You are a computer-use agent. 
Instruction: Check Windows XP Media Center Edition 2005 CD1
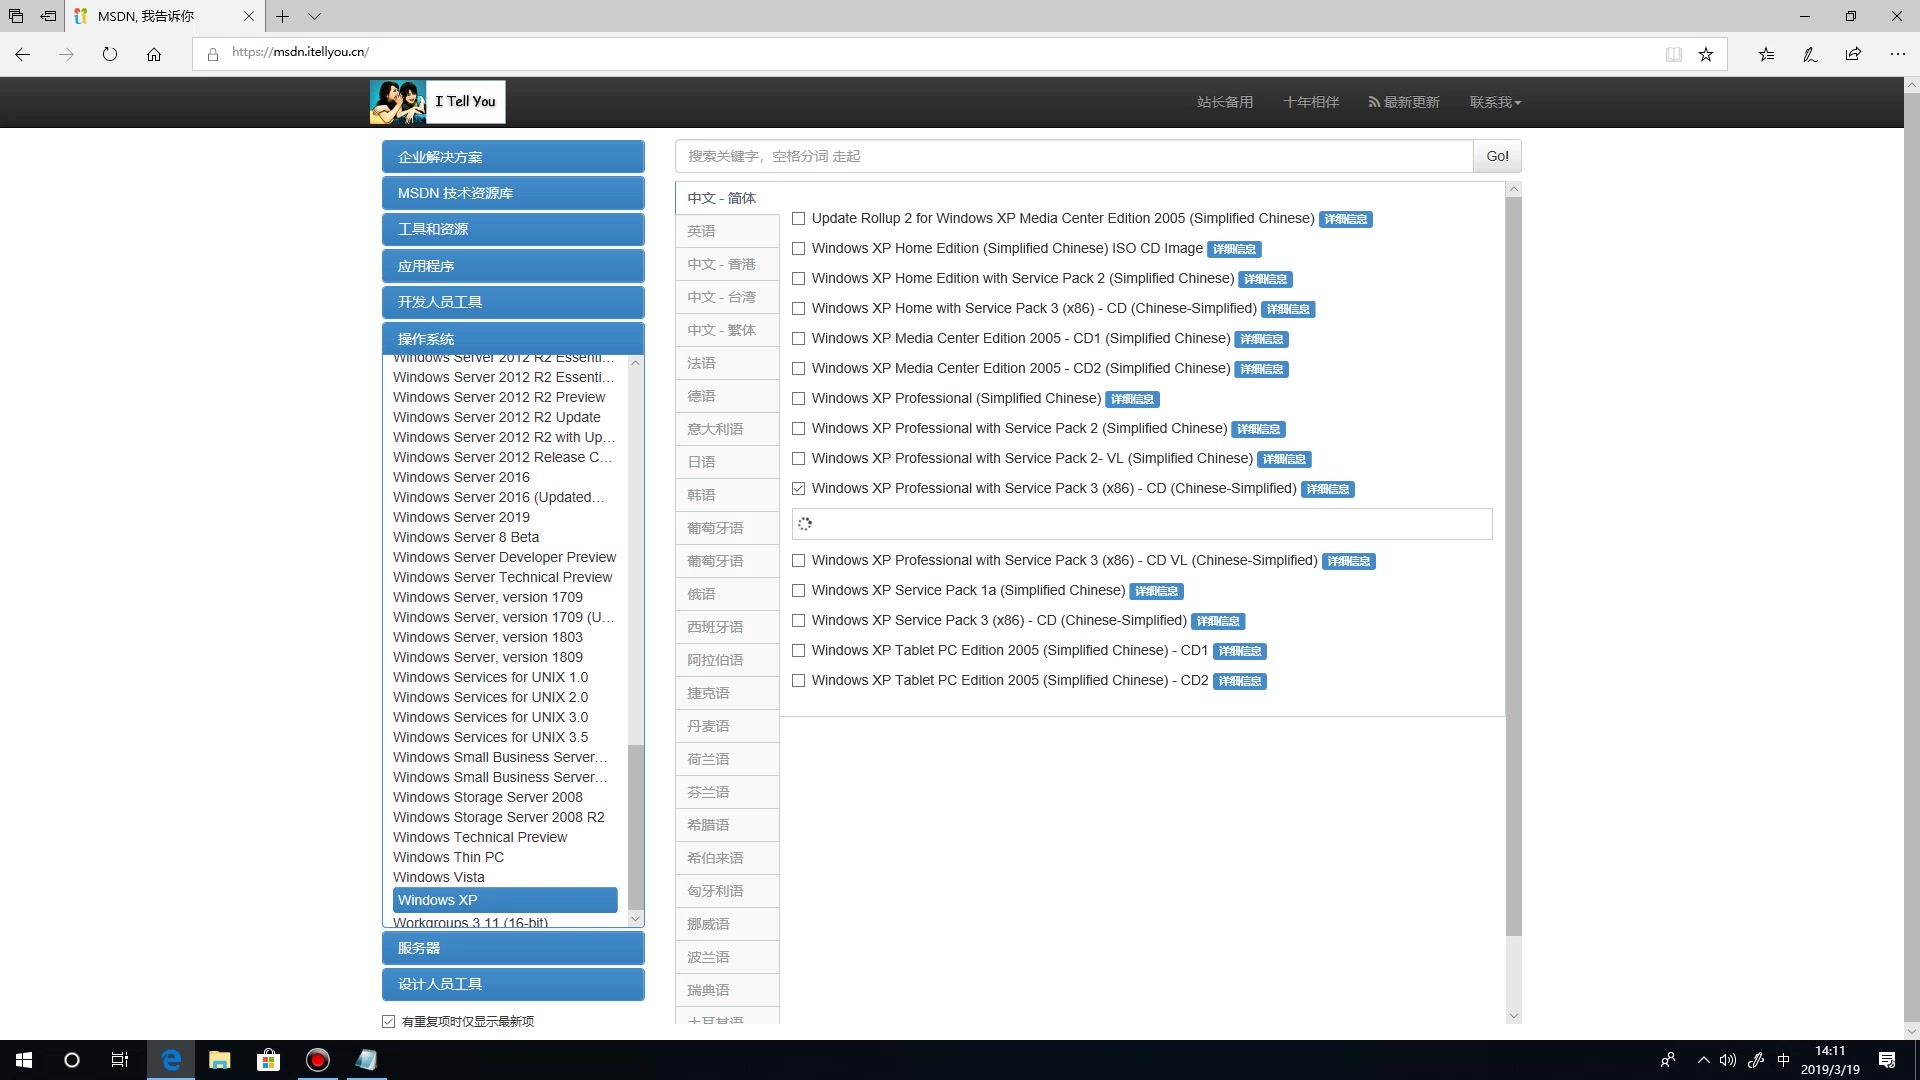[x=798, y=339]
